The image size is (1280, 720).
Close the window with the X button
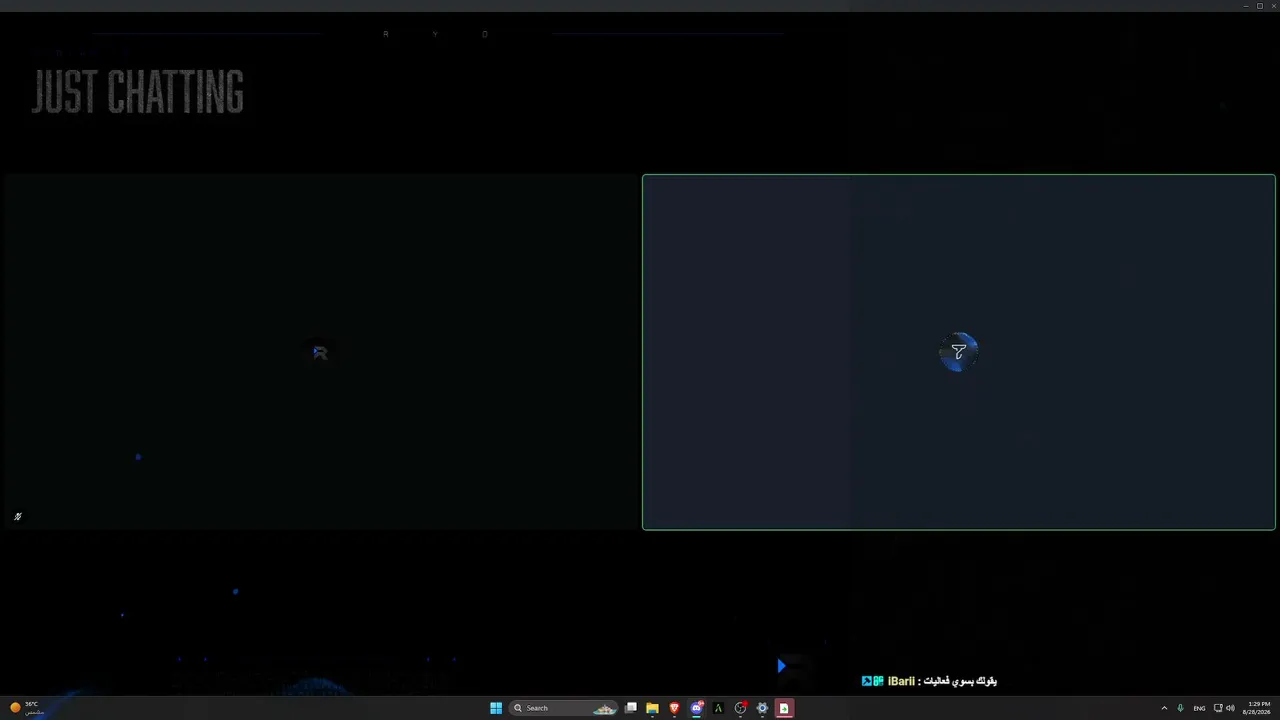point(1273,6)
